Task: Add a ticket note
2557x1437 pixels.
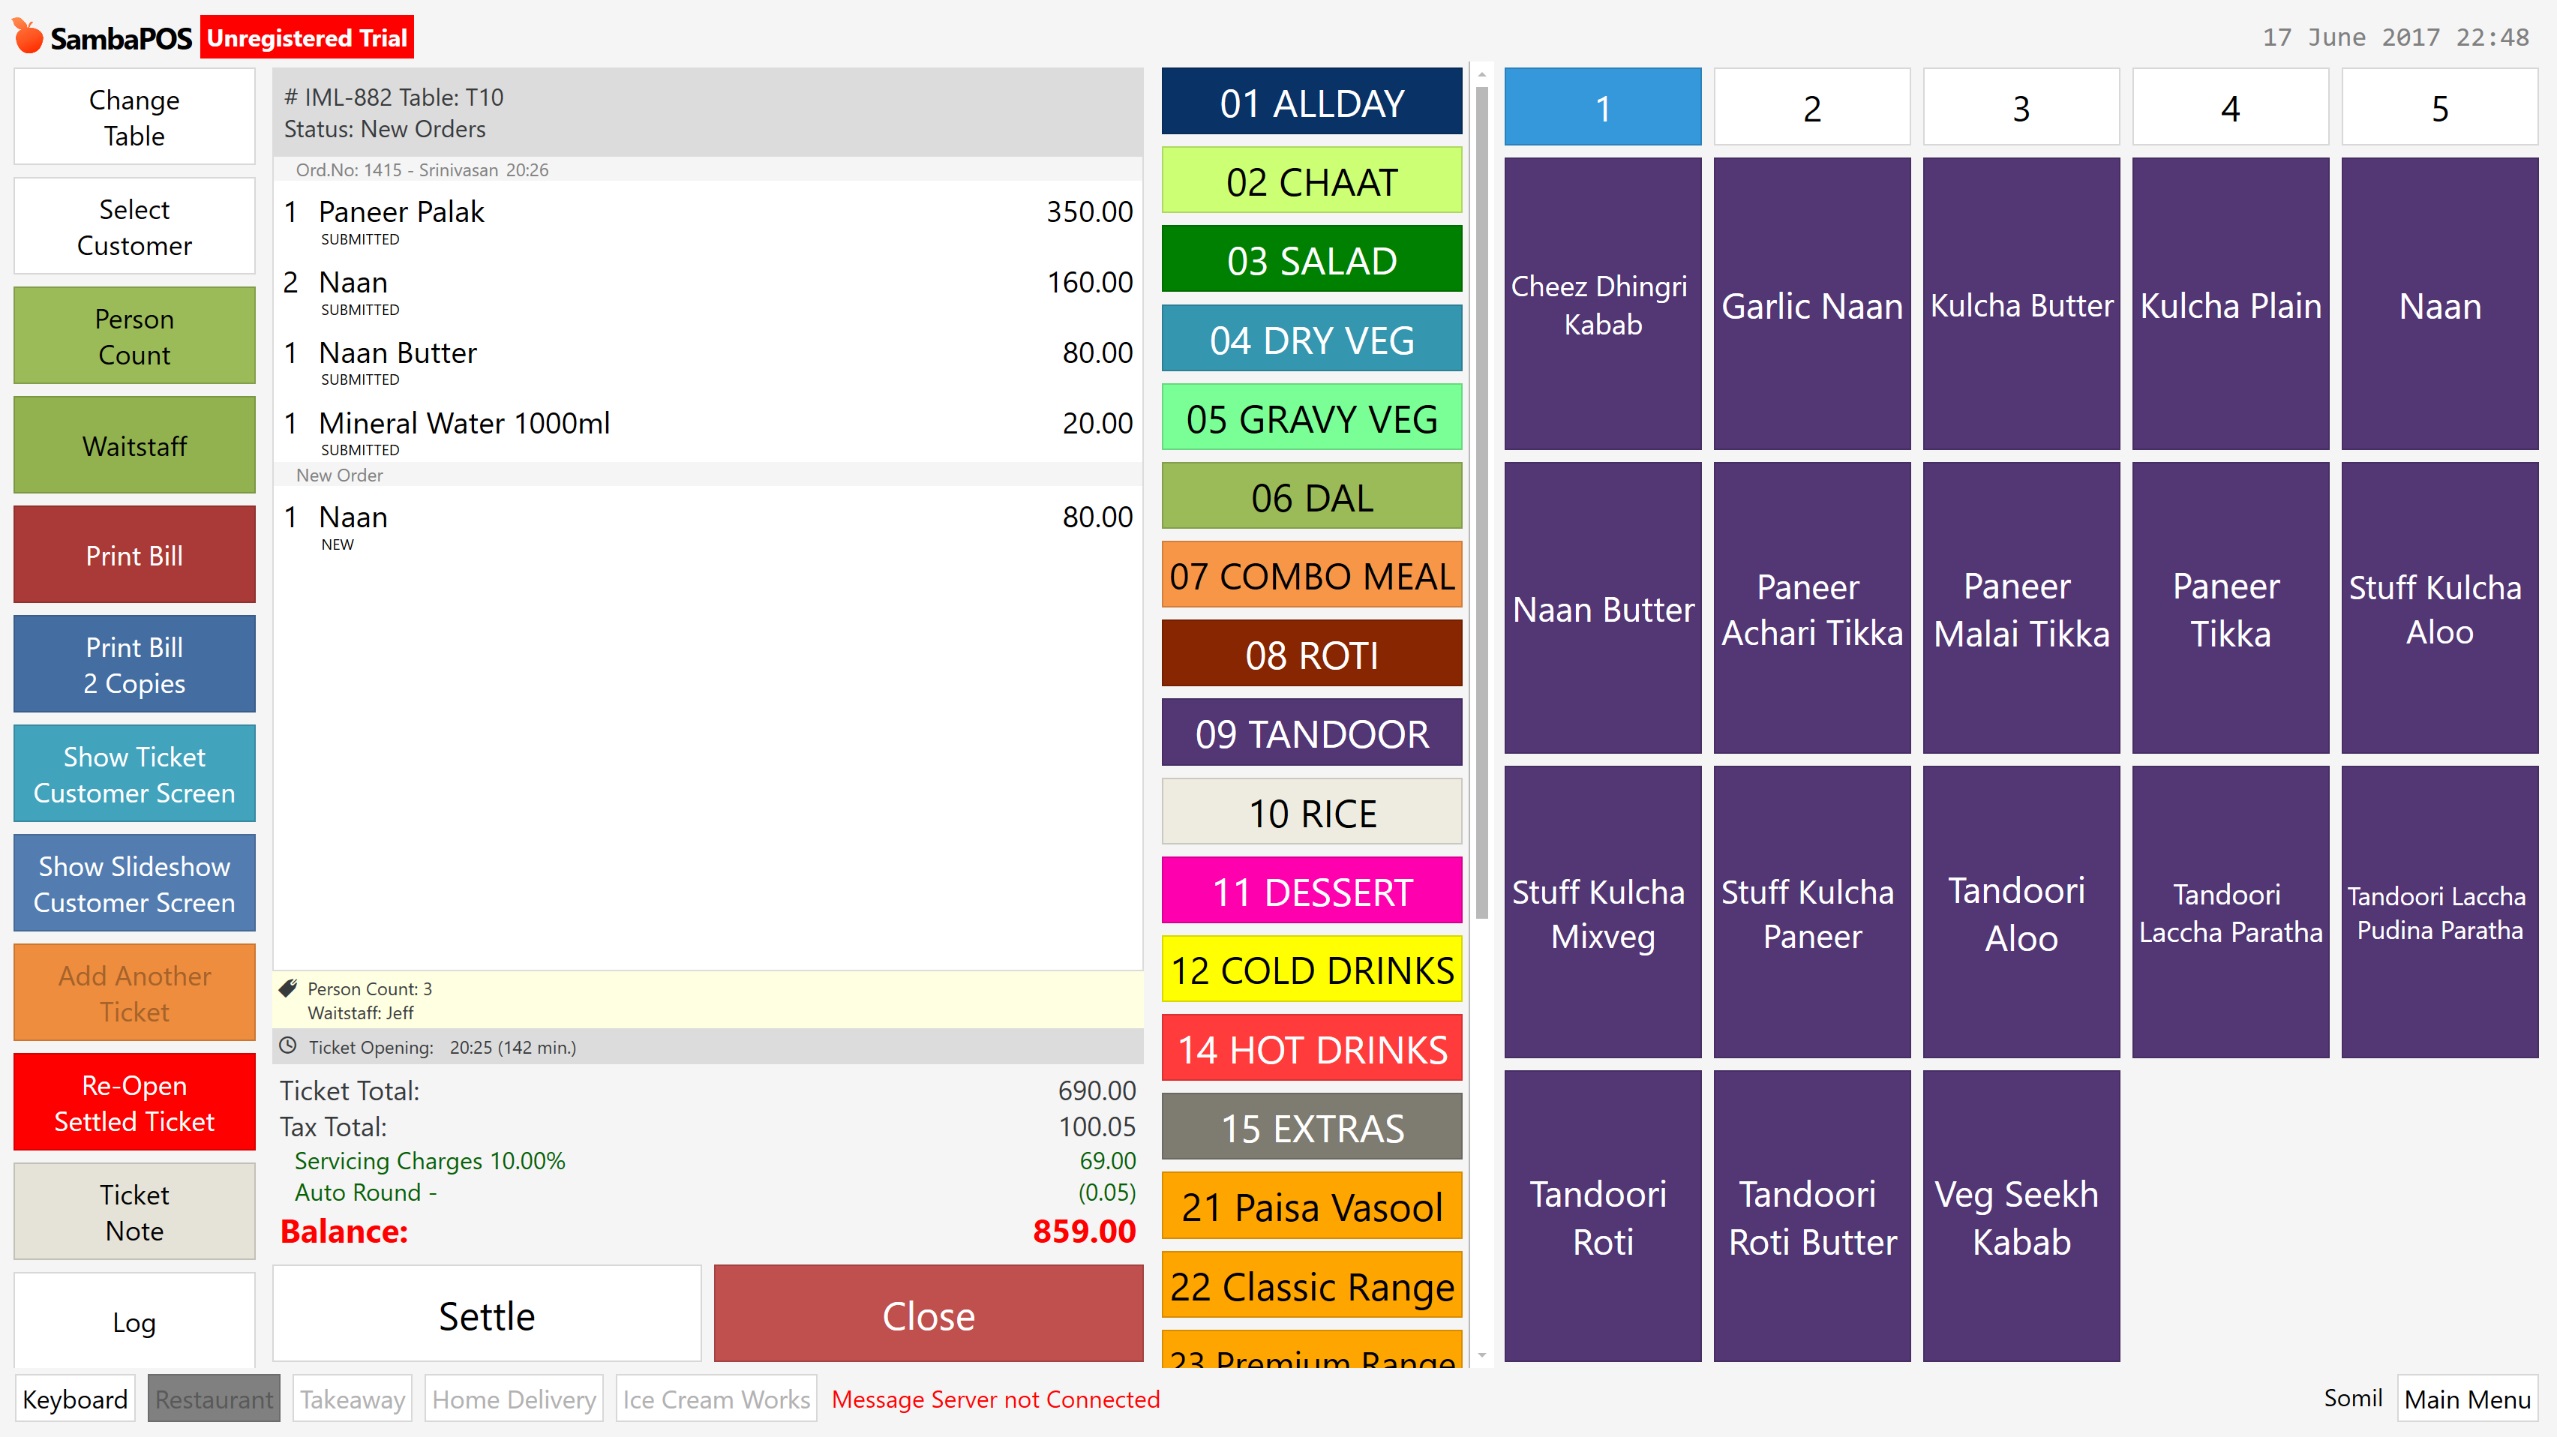Action: 133,1211
